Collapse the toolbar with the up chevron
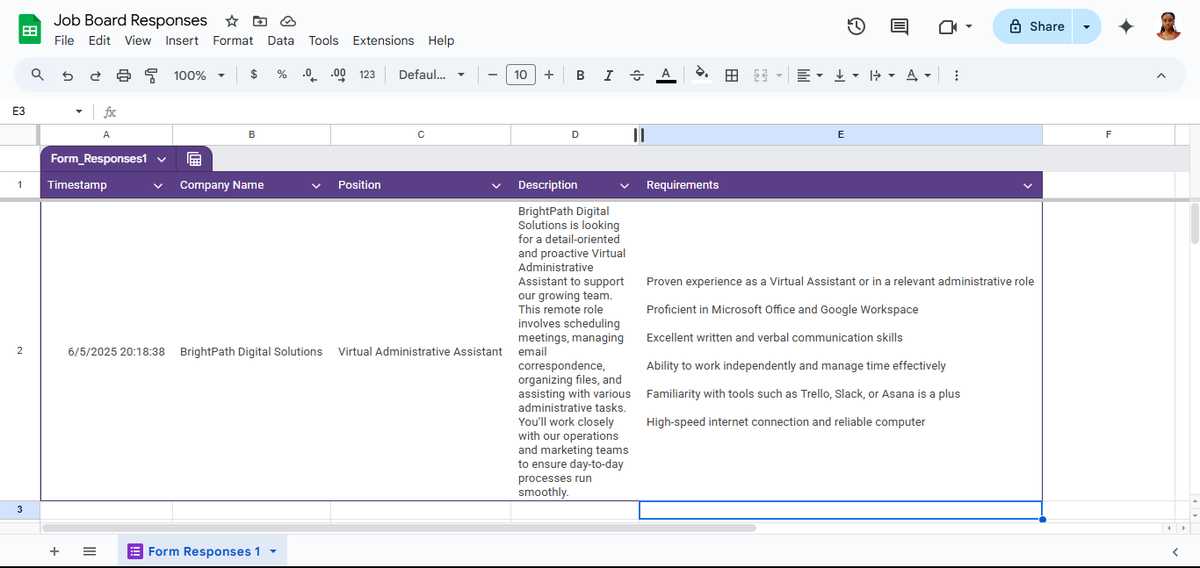 click(1161, 75)
